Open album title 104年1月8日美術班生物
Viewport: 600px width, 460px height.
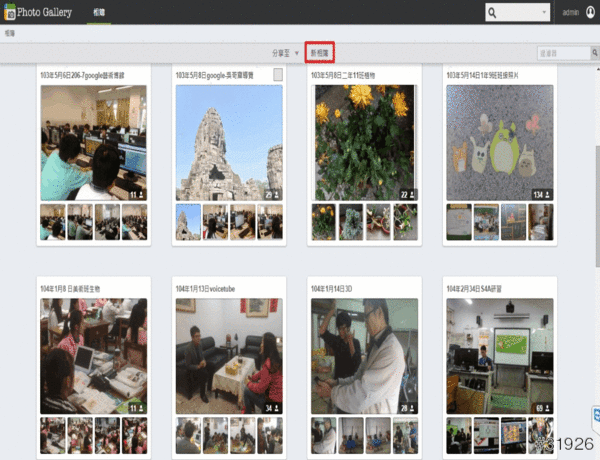(70, 289)
